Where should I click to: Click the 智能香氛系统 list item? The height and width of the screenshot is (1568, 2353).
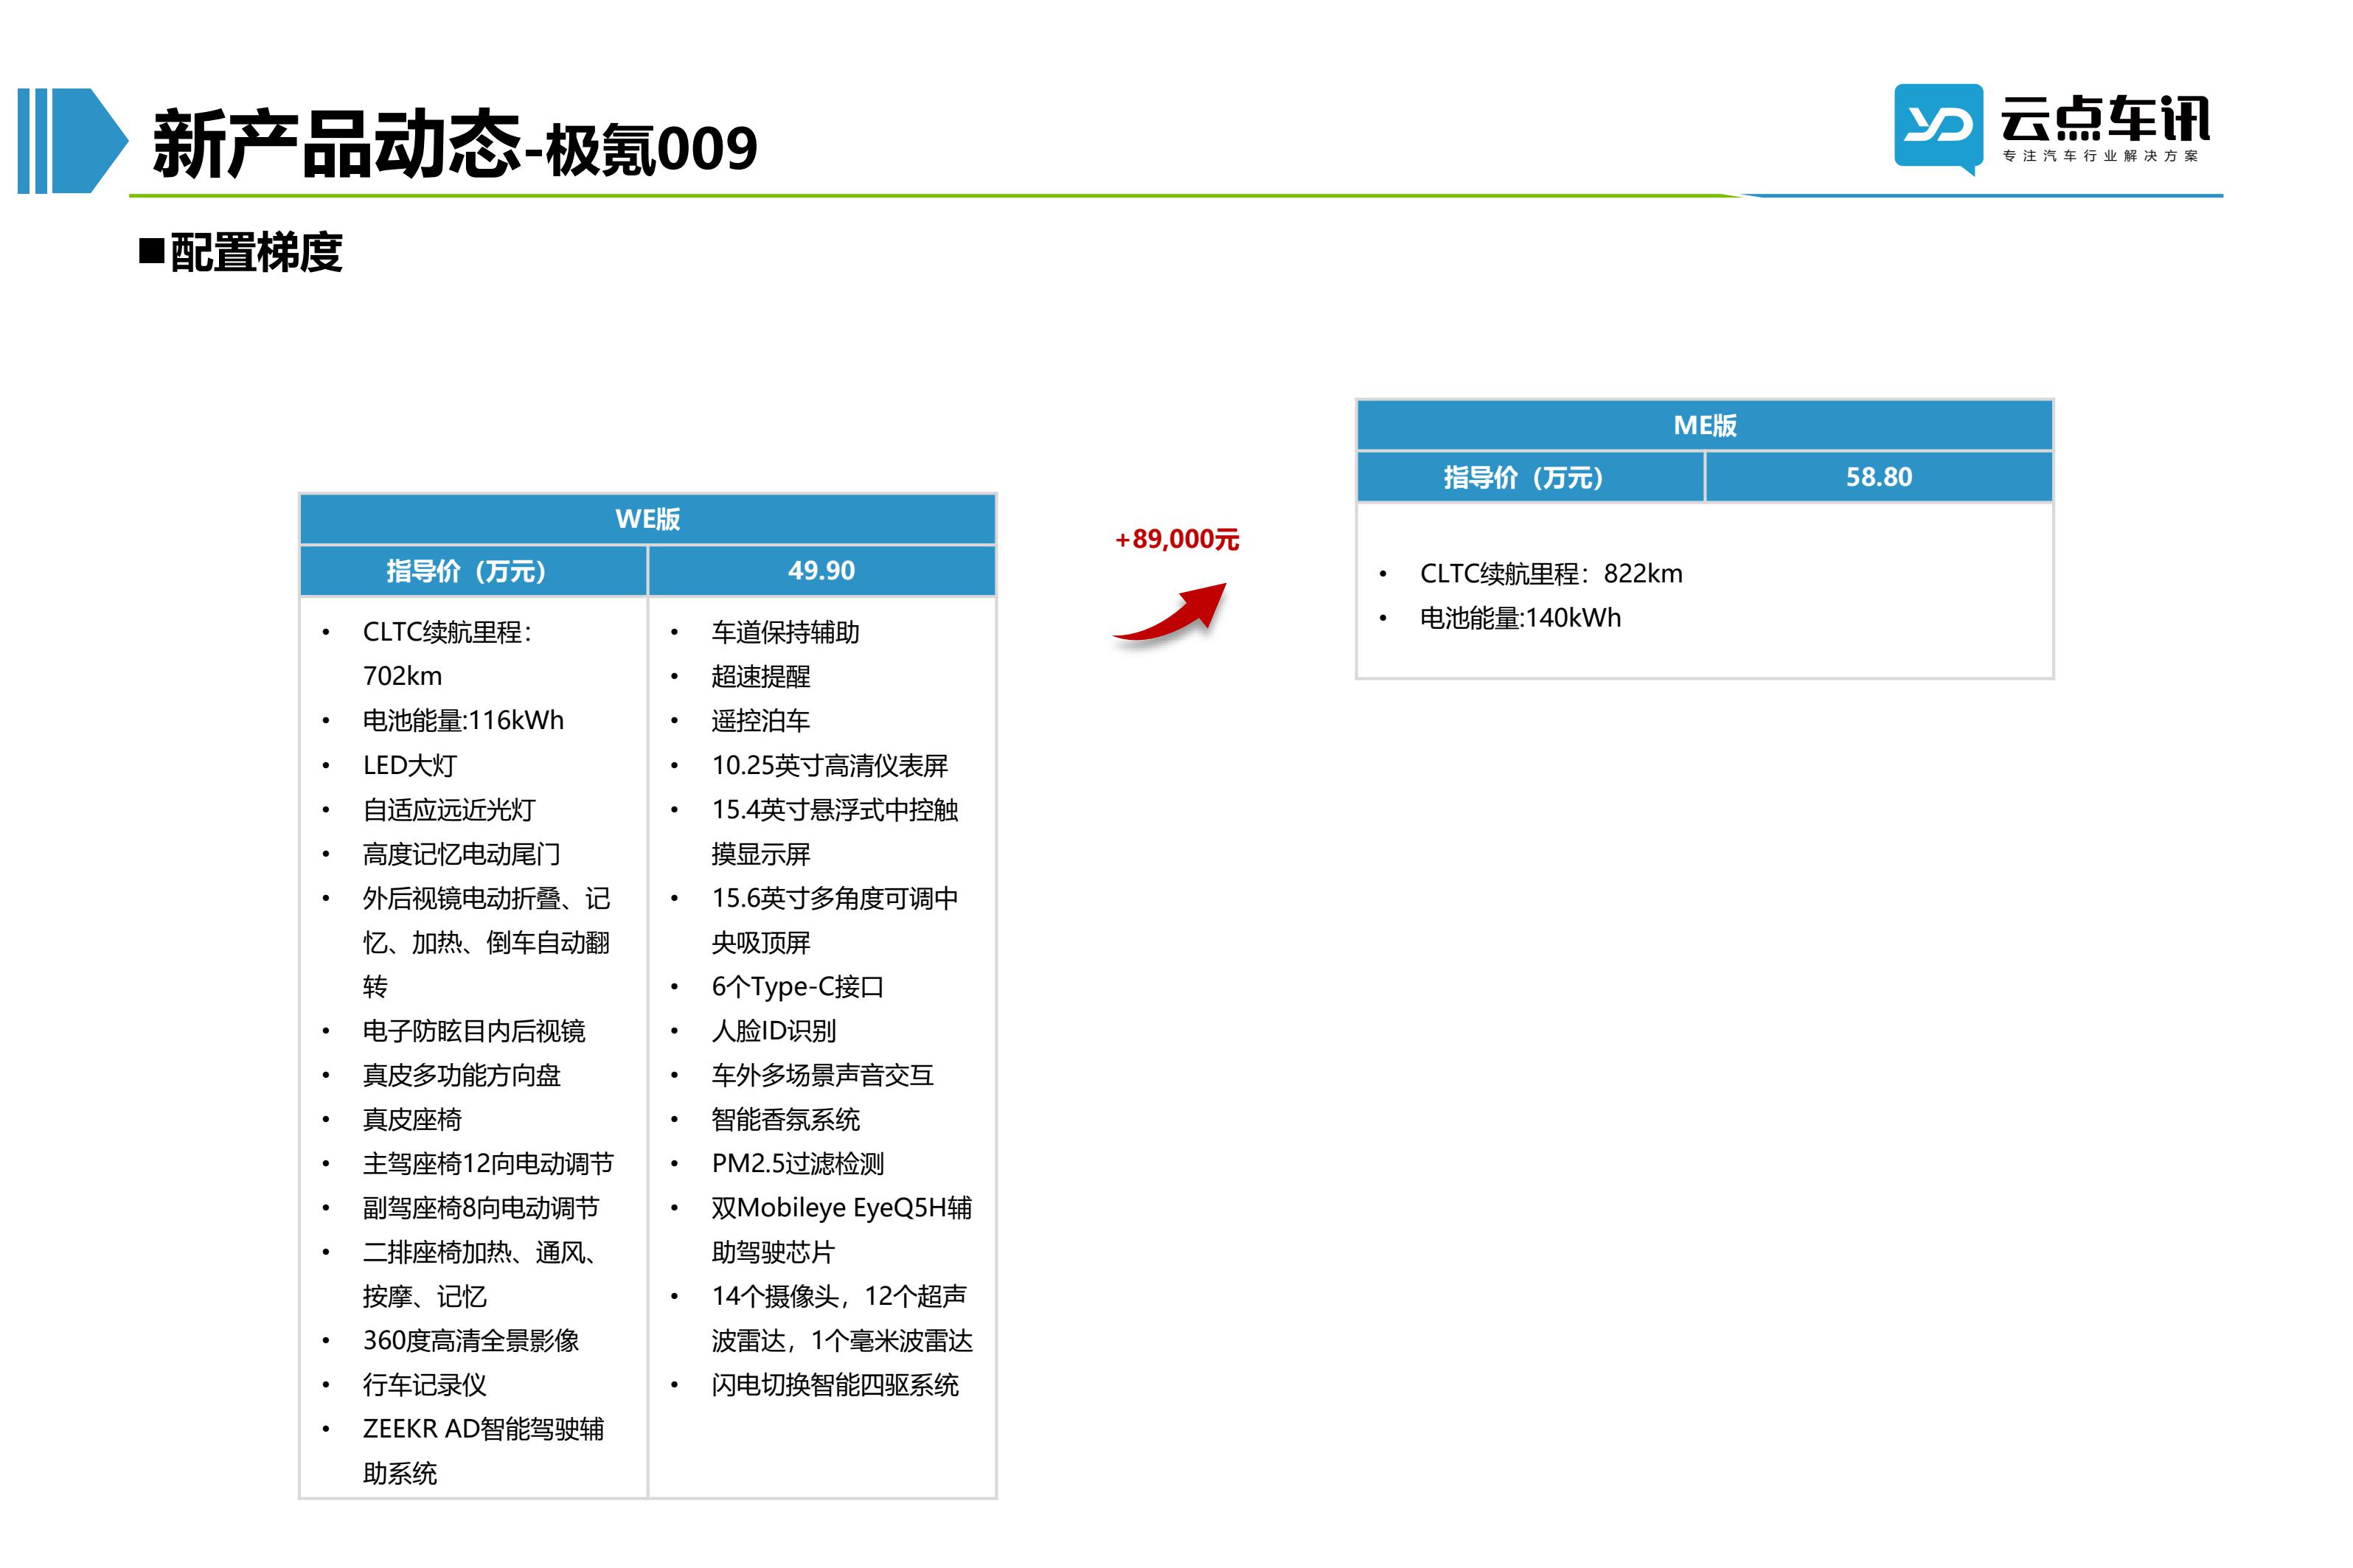[785, 1119]
